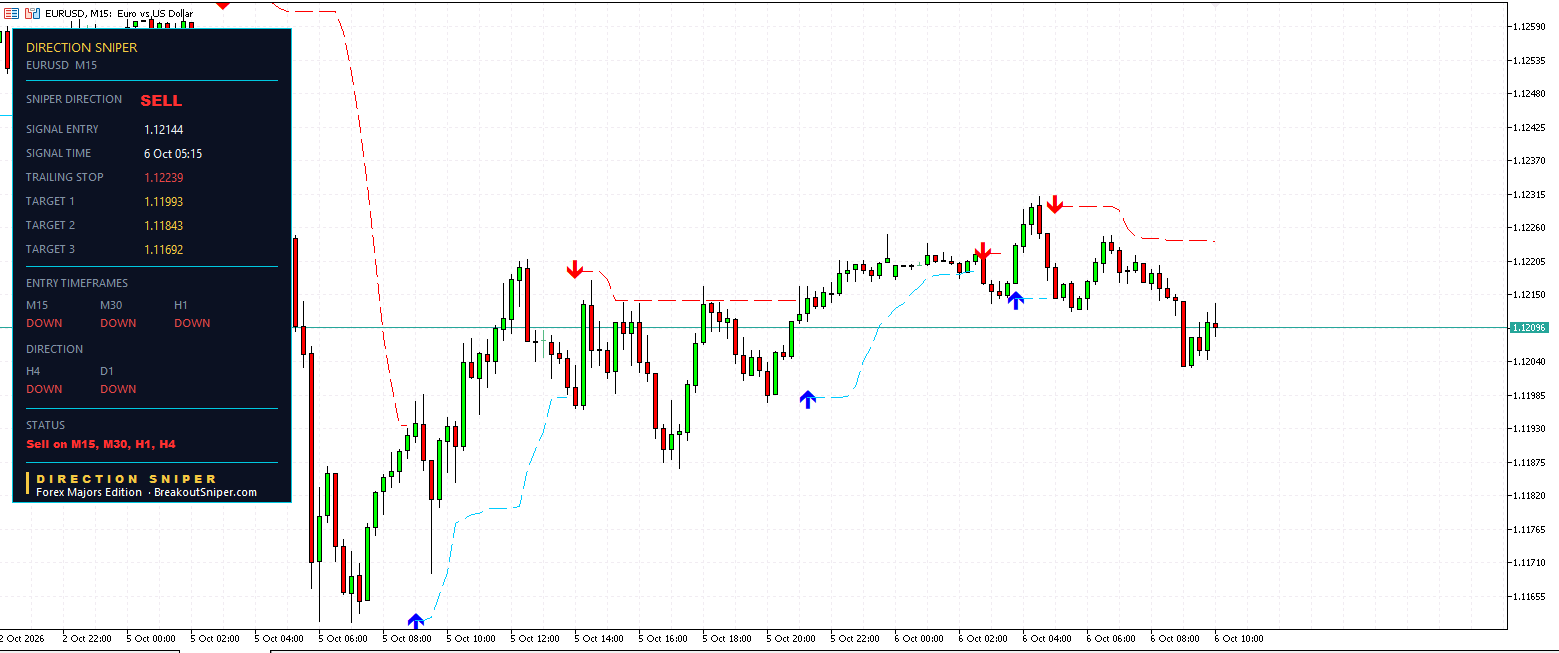Click the Target 1 value 1.11993

coord(163,202)
